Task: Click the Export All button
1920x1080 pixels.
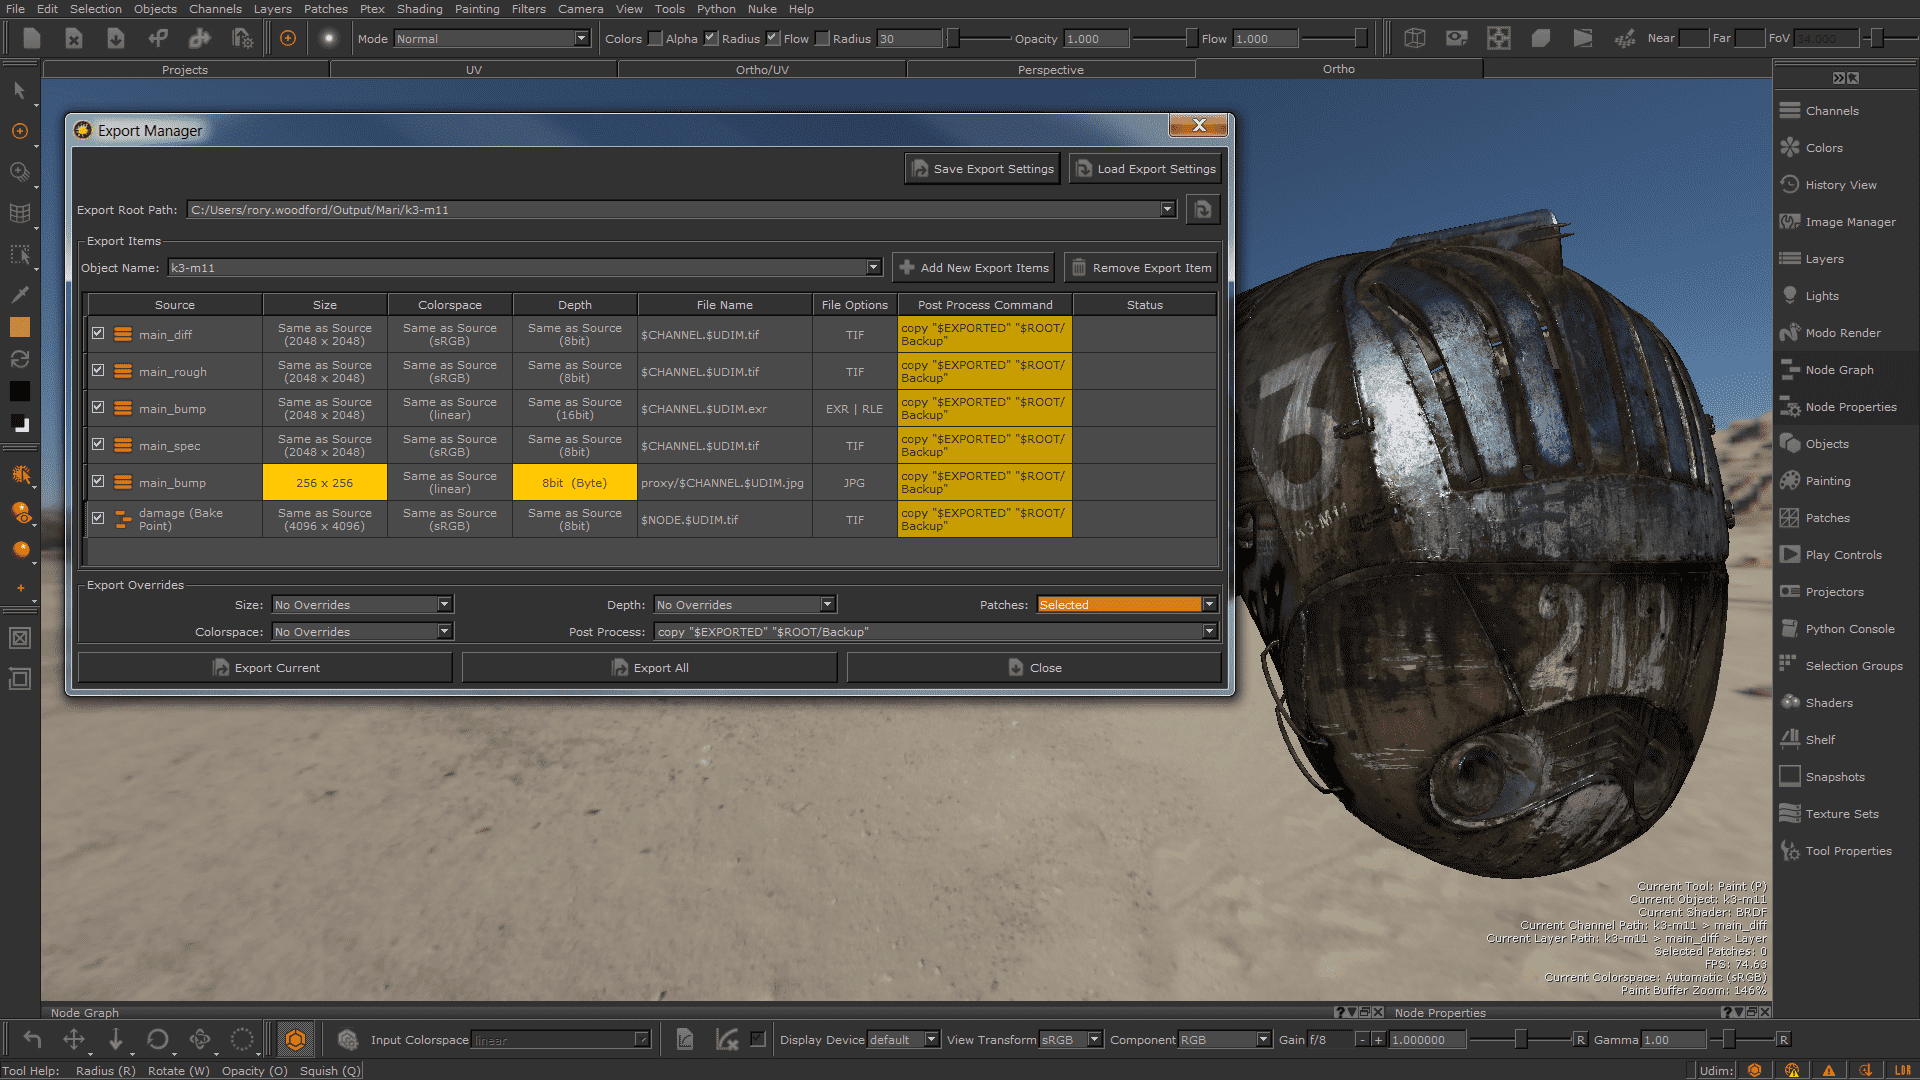Action: [649, 668]
